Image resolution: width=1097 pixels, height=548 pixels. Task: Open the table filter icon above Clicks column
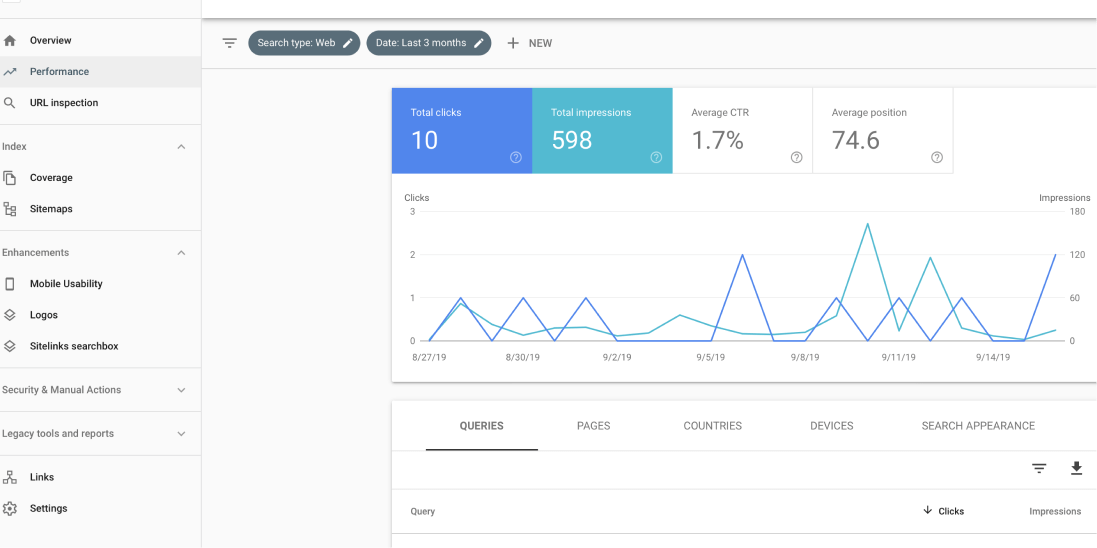pyautogui.click(x=1040, y=468)
